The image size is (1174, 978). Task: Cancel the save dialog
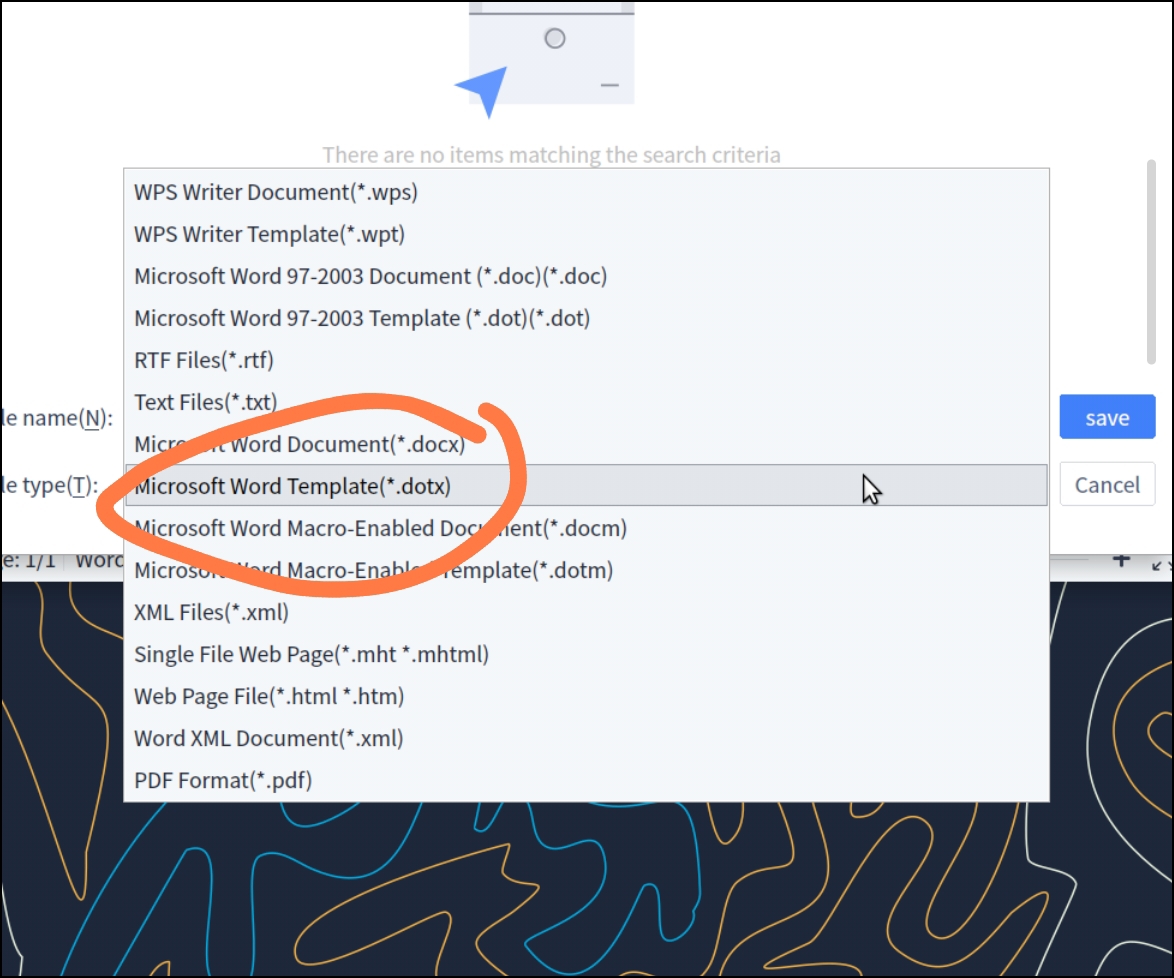point(1107,485)
